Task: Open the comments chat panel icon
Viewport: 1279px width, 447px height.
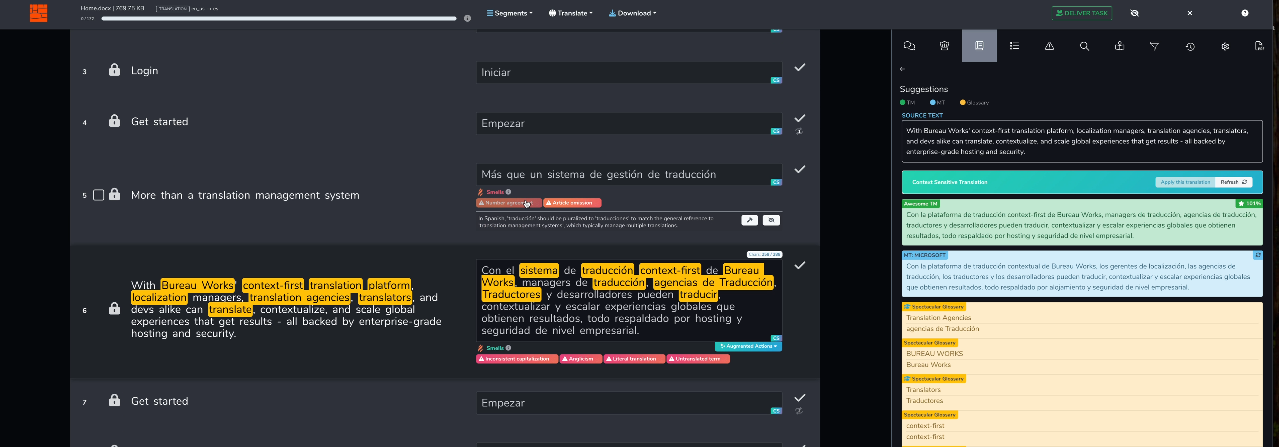Action: pos(909,46)
